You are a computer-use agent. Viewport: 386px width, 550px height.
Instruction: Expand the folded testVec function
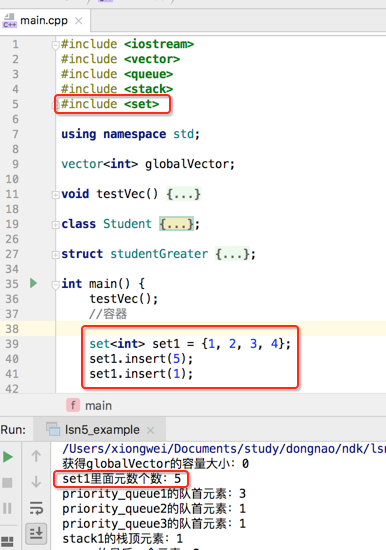(x=55, y=194)
